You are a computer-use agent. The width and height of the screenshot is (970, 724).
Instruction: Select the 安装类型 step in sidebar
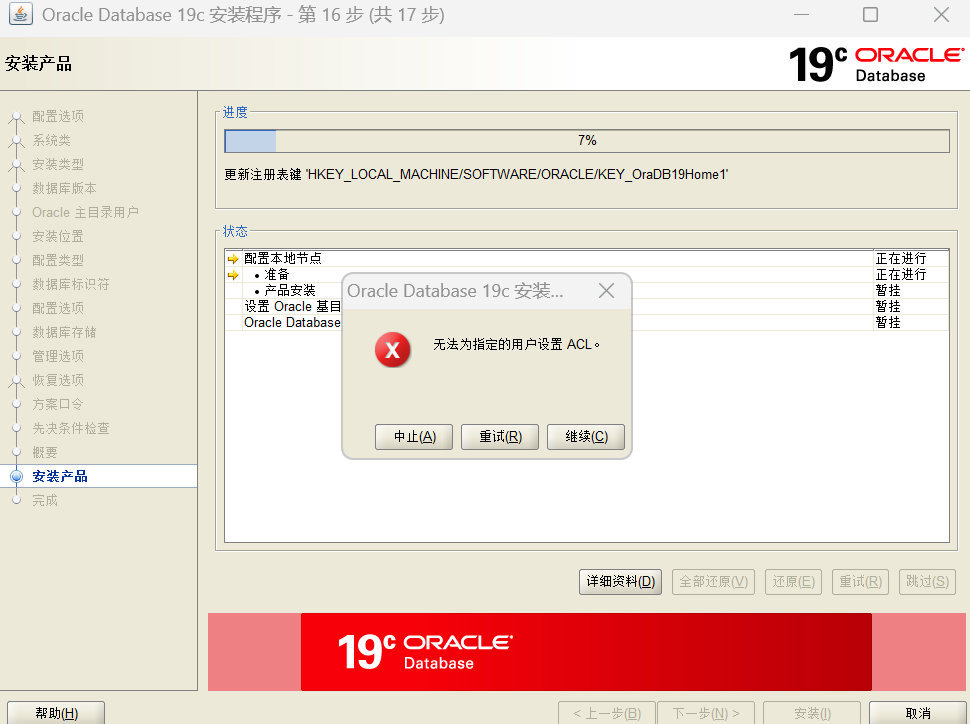tap(58, 164)
